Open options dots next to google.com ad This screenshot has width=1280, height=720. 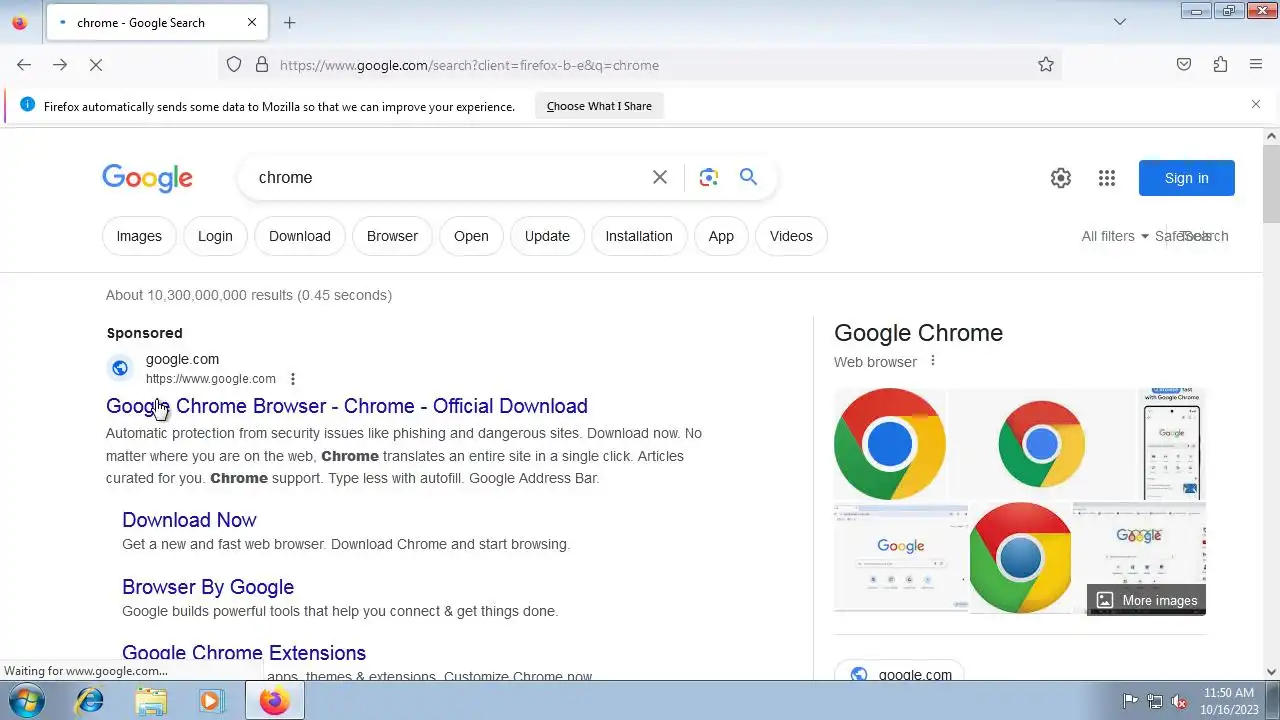point(293,379)
